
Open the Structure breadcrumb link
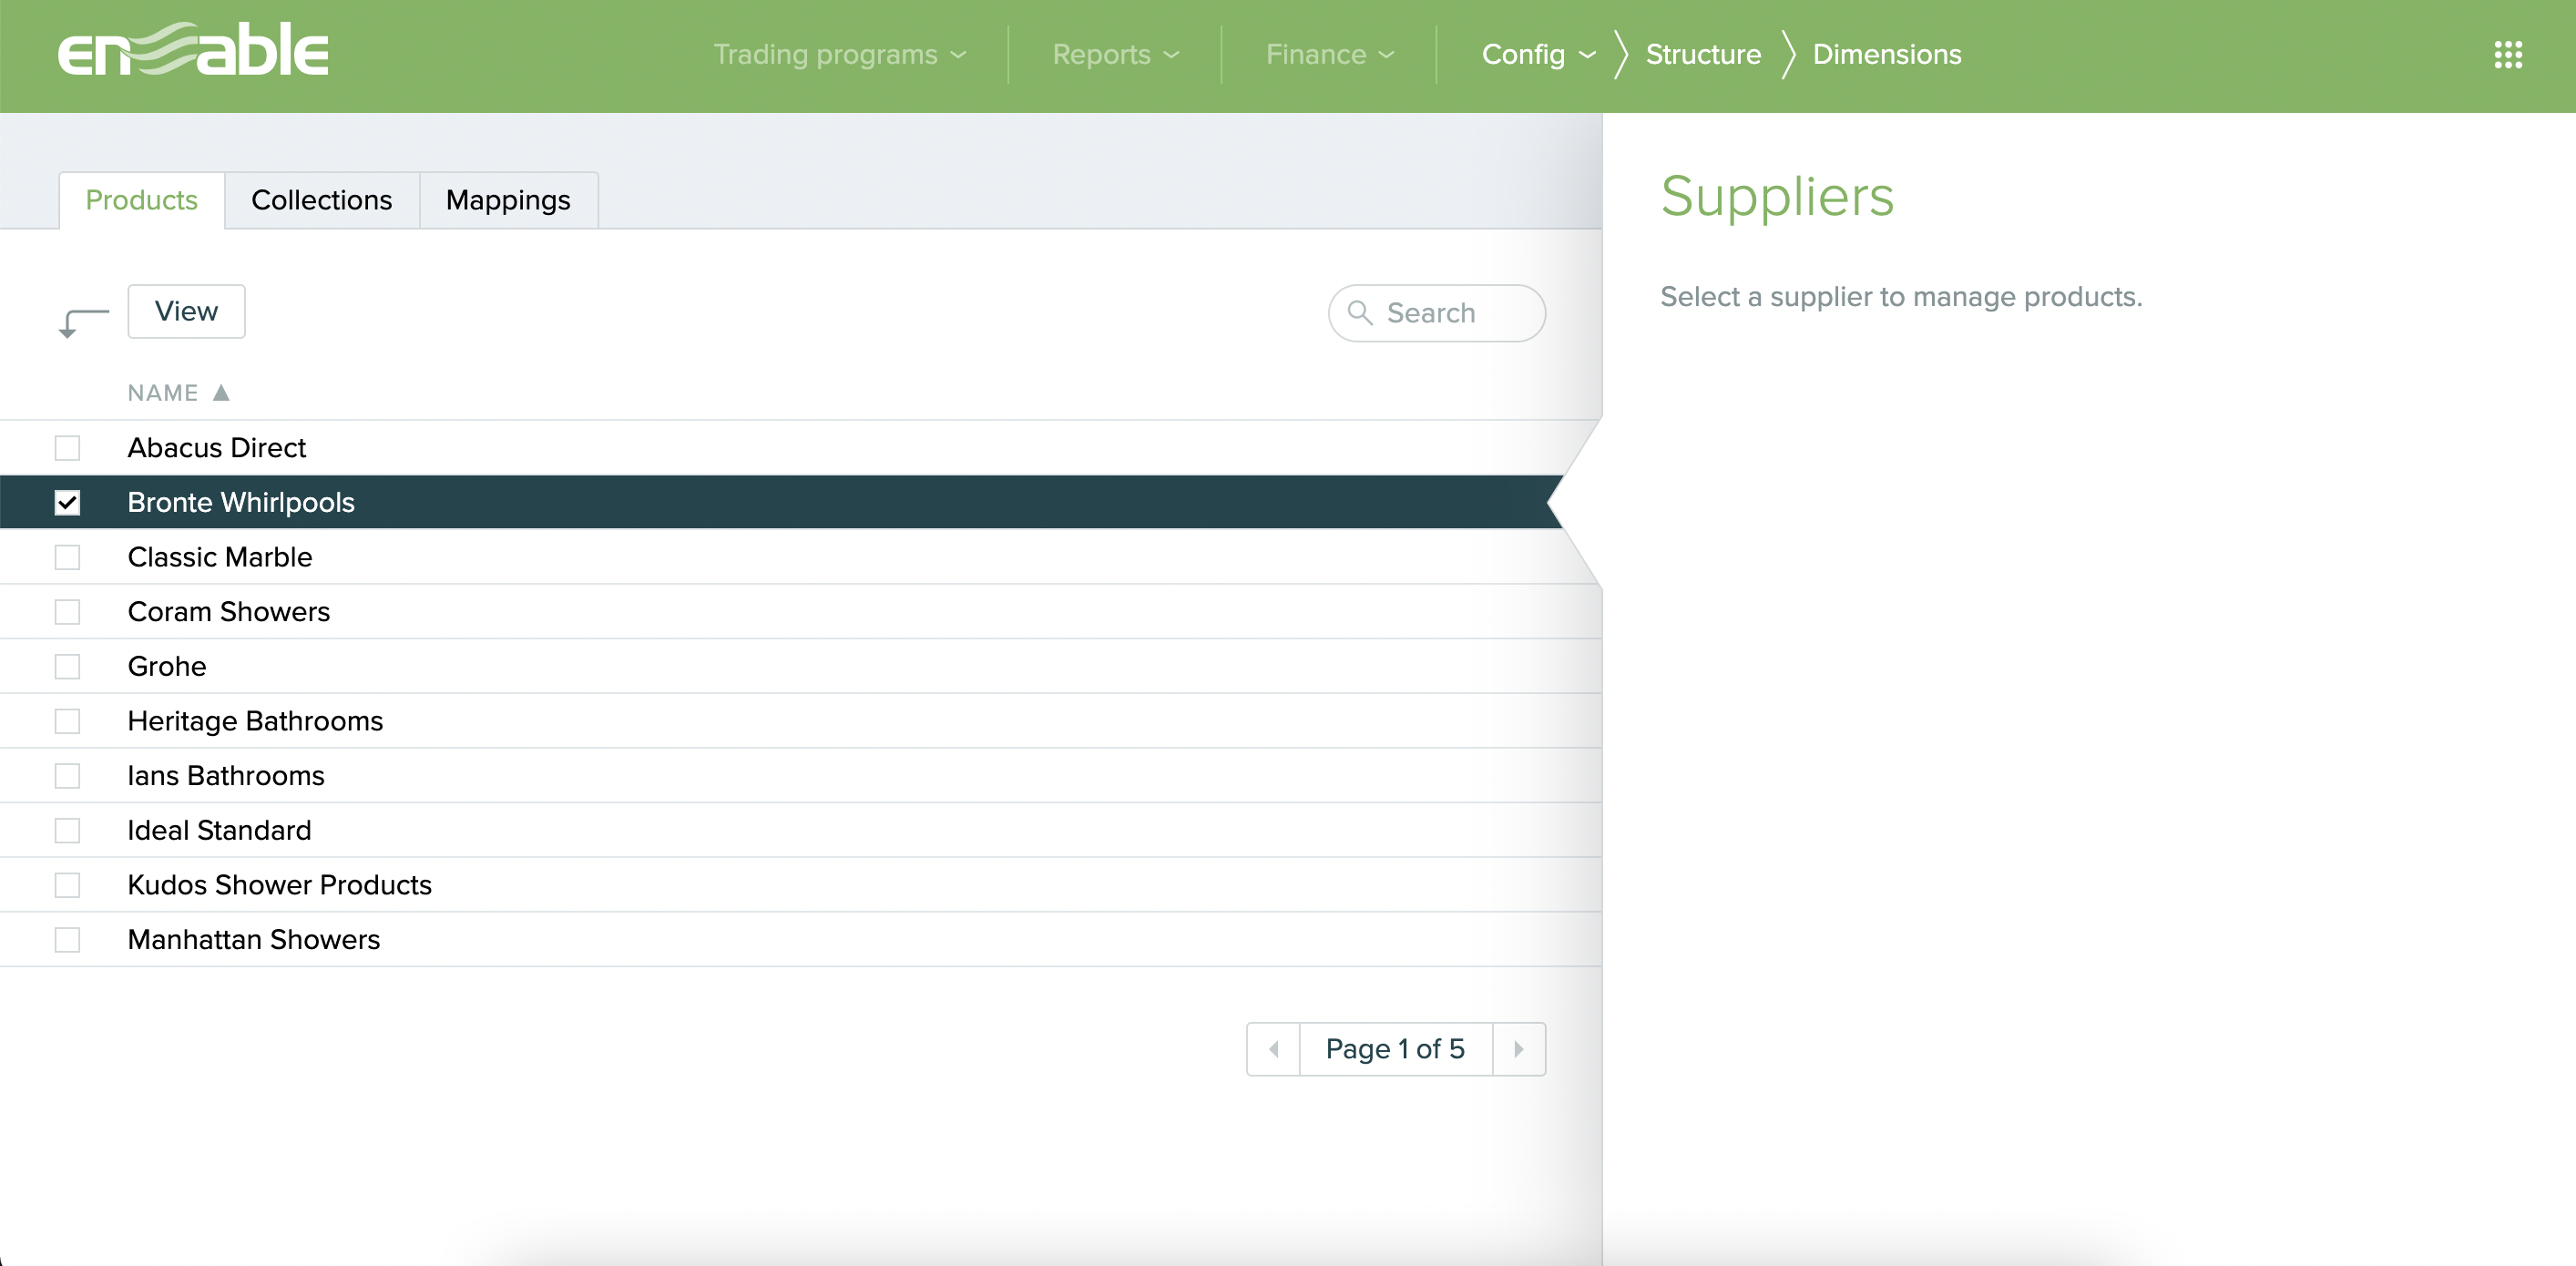[x=1703, y=55]
